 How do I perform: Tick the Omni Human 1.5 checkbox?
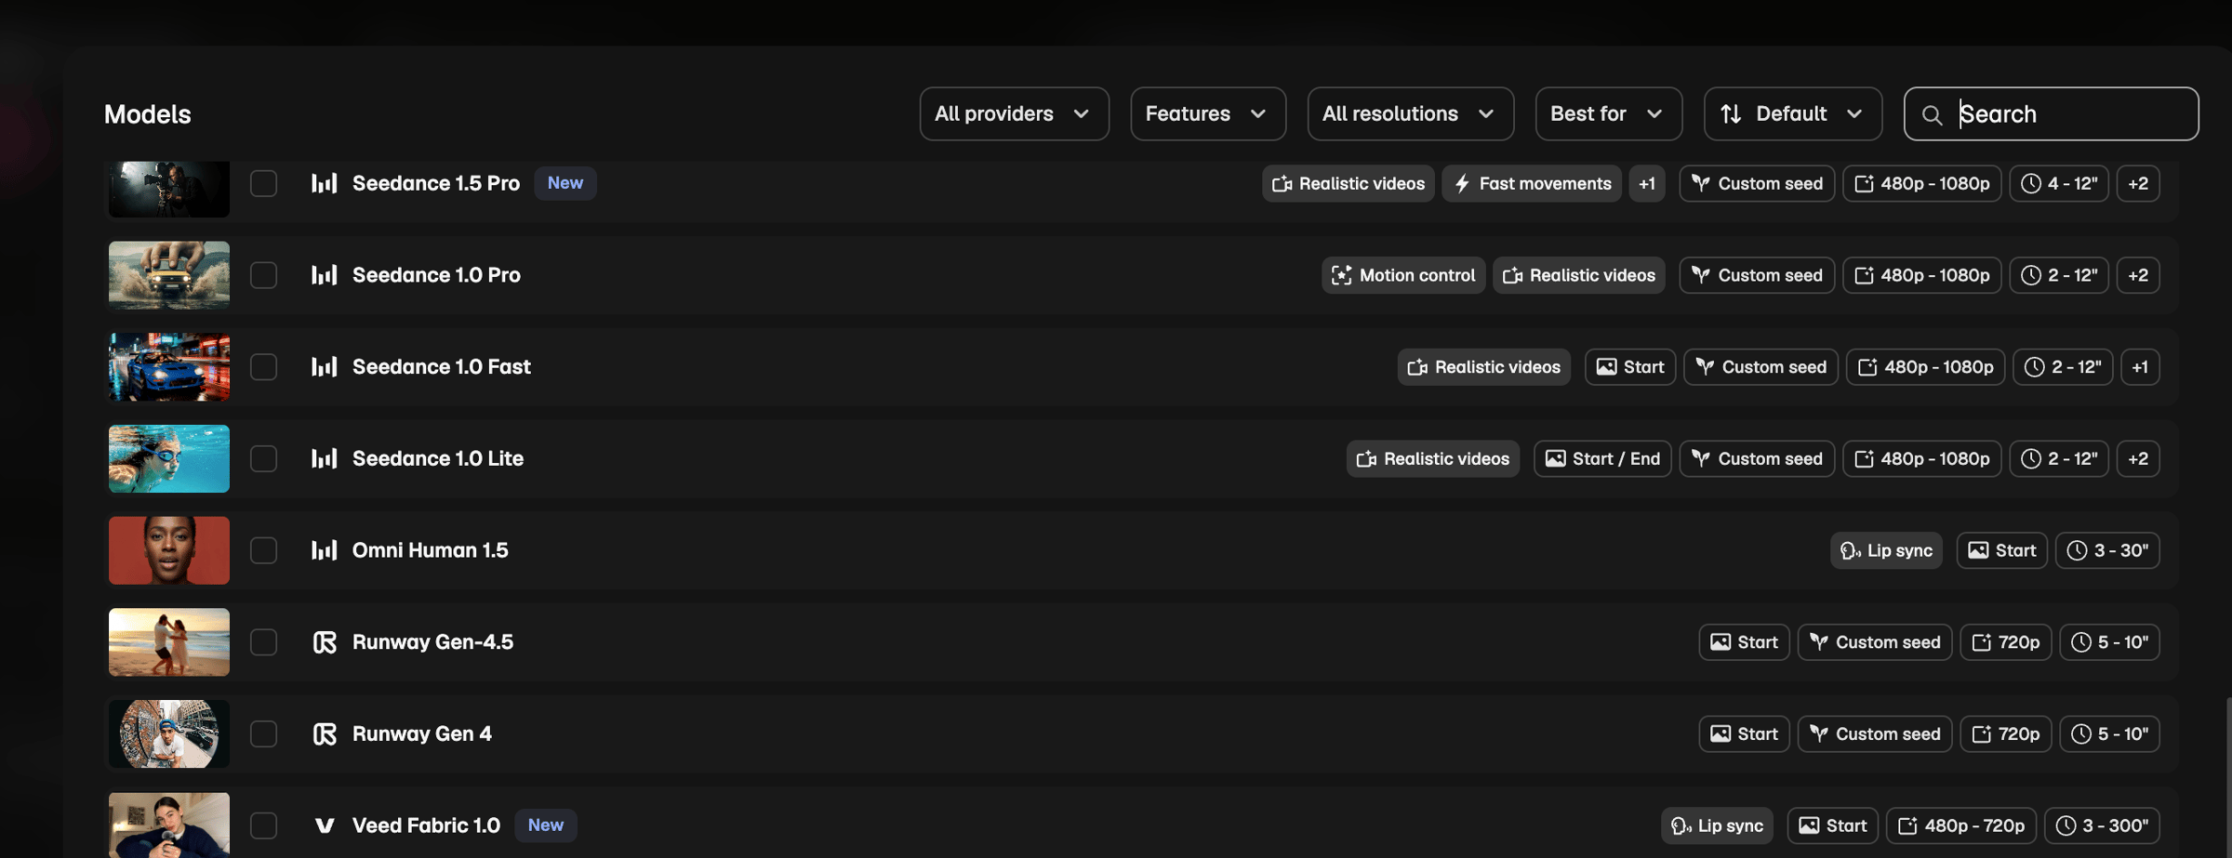tap(264, 551)
